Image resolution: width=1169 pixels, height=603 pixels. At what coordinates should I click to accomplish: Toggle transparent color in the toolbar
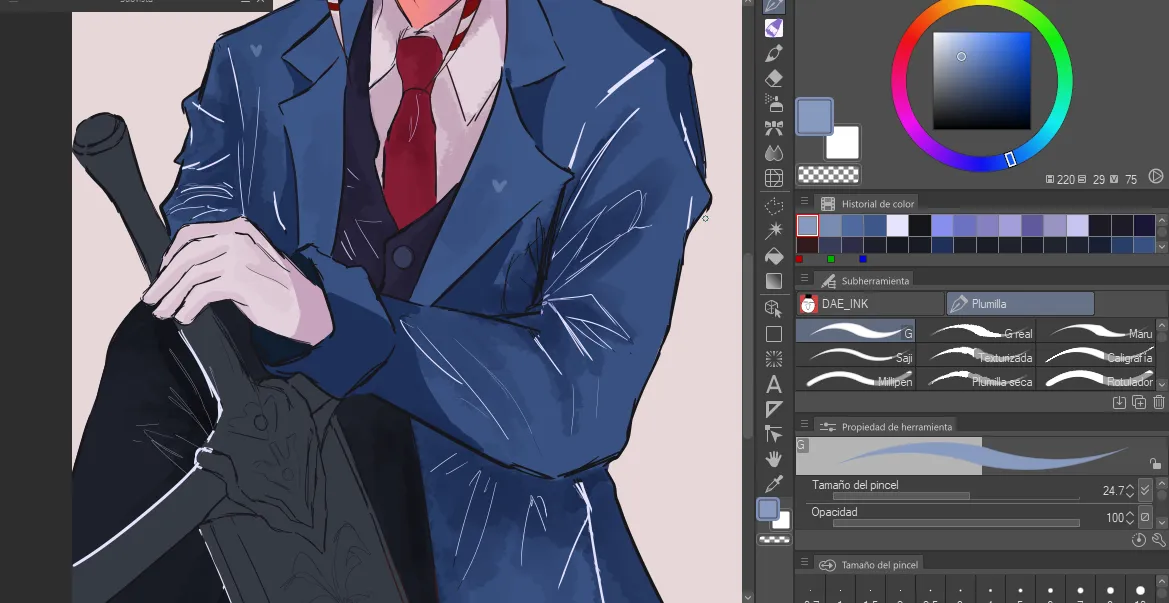[x=775, y=540]
